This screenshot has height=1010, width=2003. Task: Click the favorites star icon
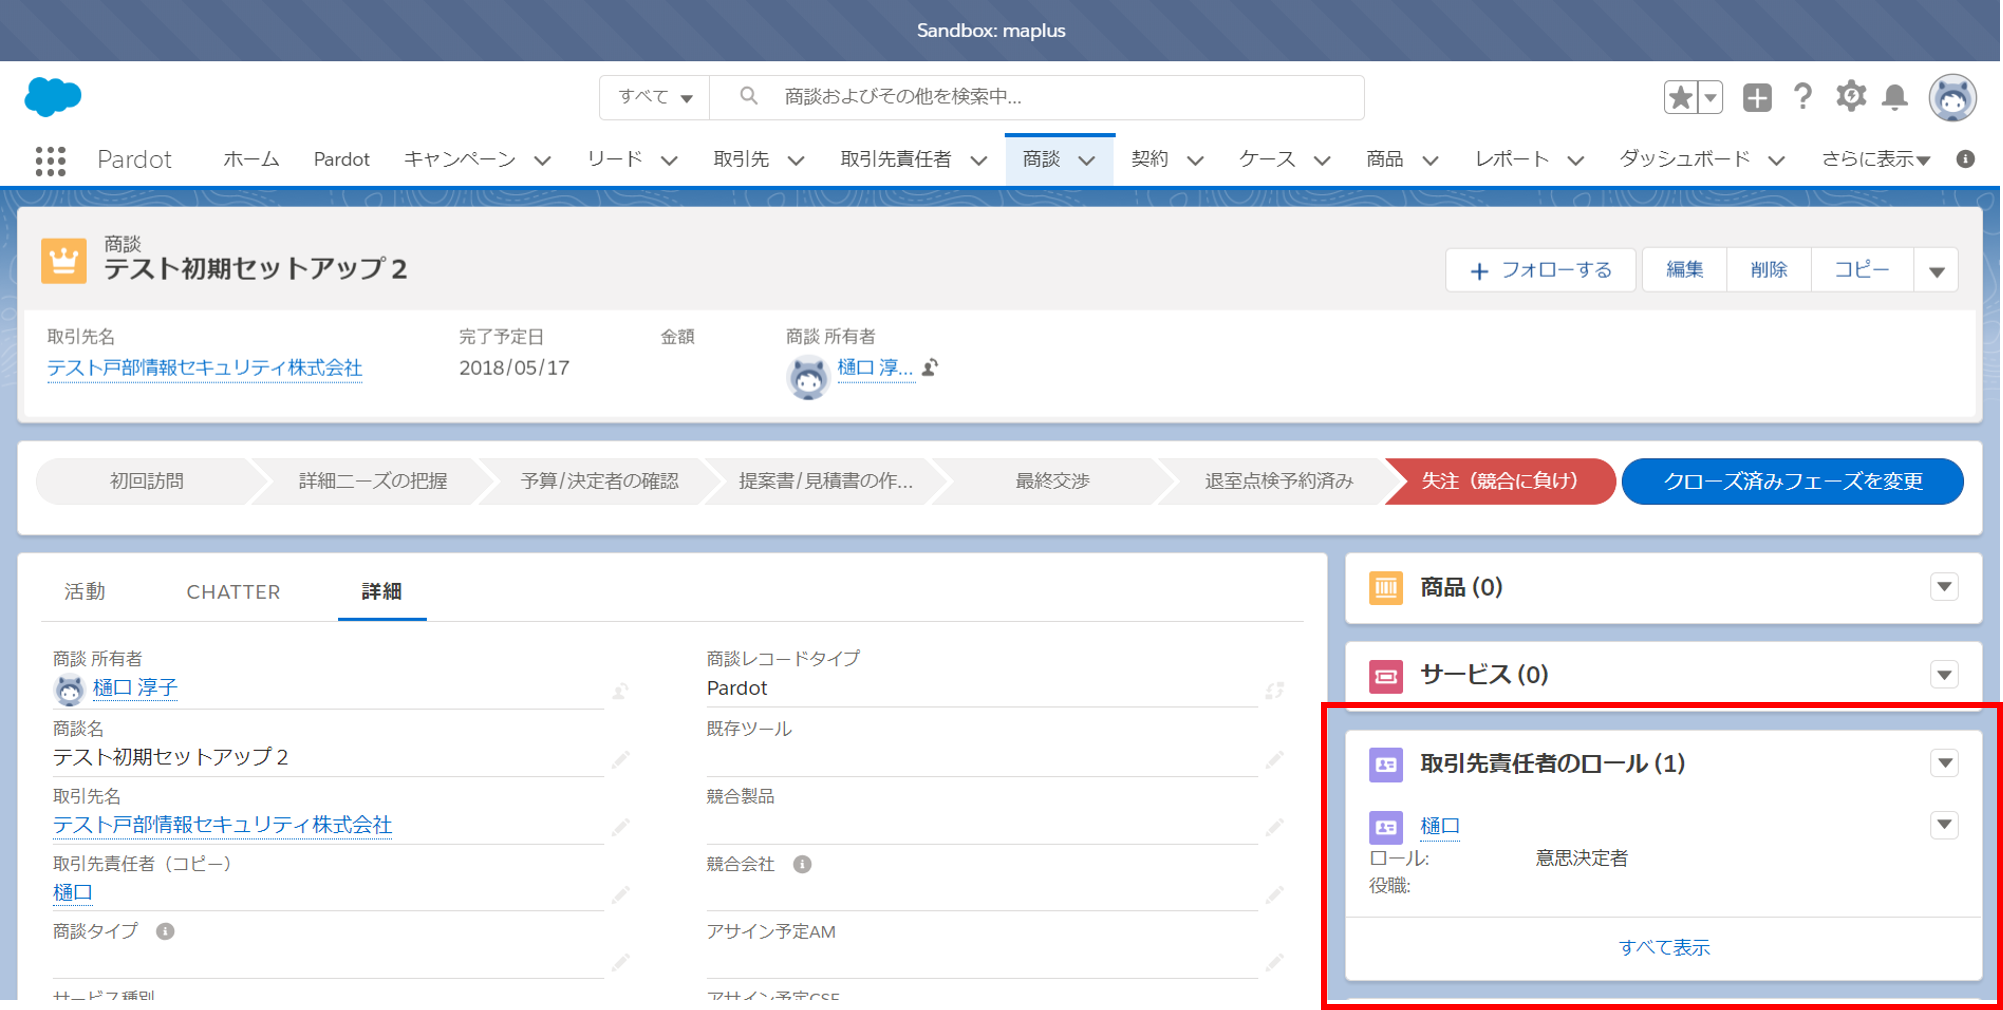pos(1680,97)
